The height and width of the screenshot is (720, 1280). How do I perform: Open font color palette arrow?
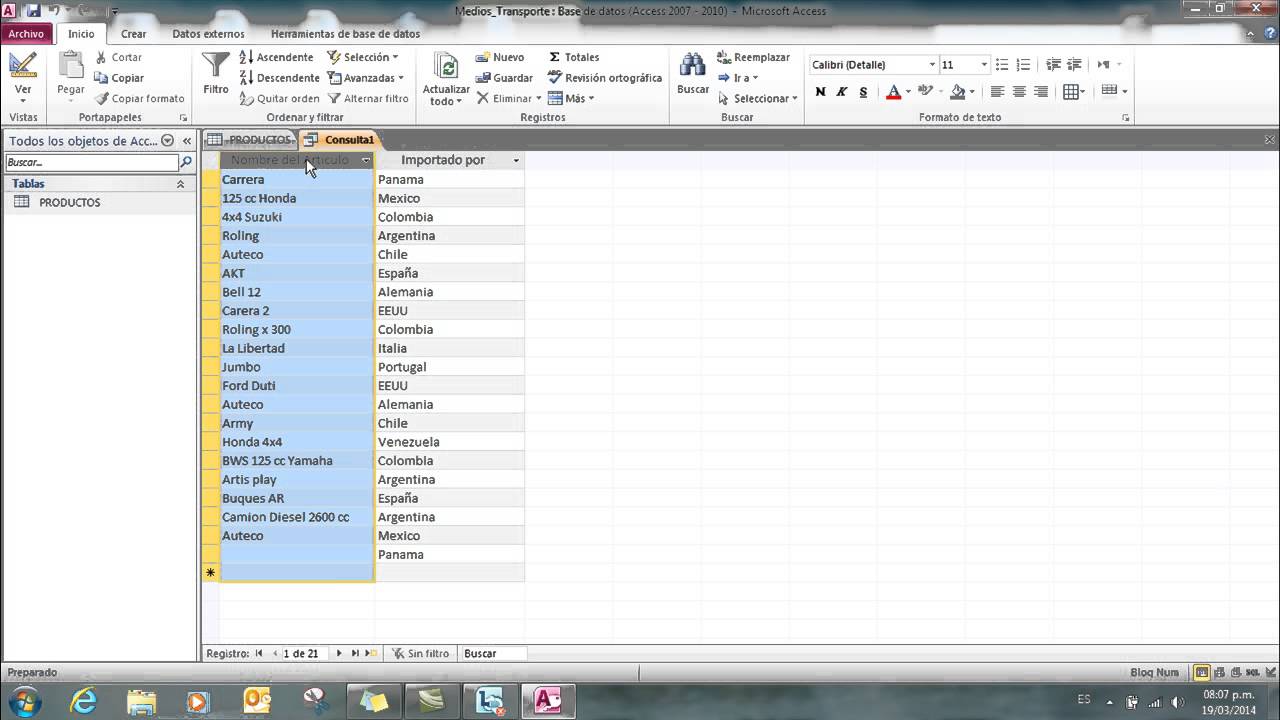[x=908, y=92]
